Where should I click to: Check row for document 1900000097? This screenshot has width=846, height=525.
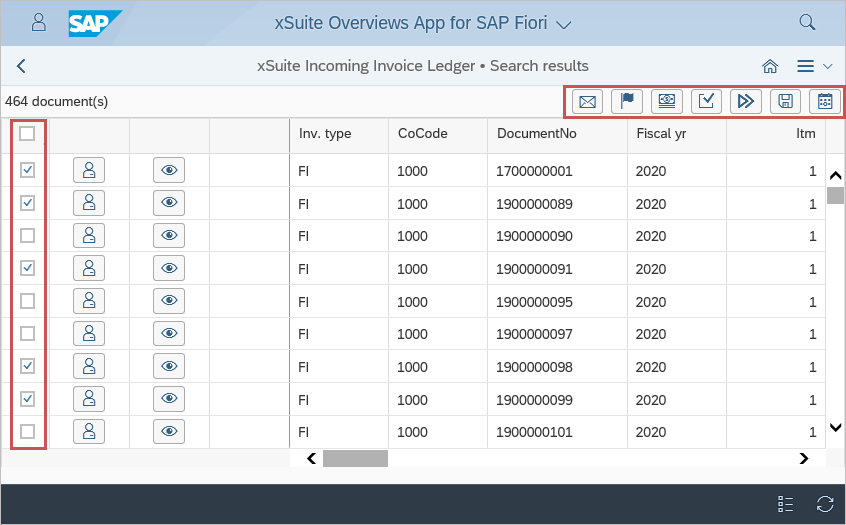[x=27, y=333]
